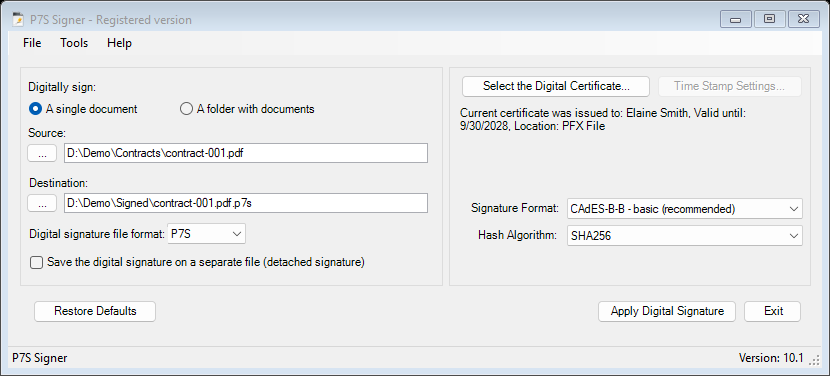
Task: Click the Source path input field
Action: [x=246, y=153]
